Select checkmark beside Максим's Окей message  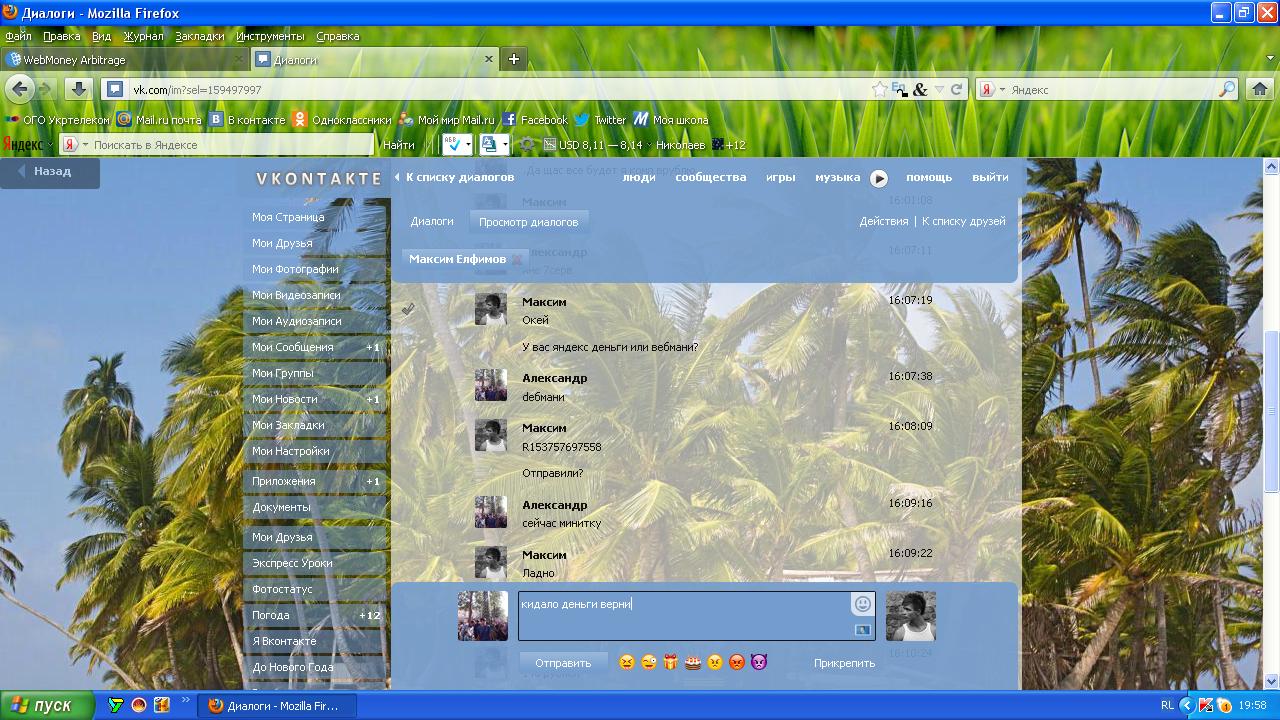(x=408, y=309)
